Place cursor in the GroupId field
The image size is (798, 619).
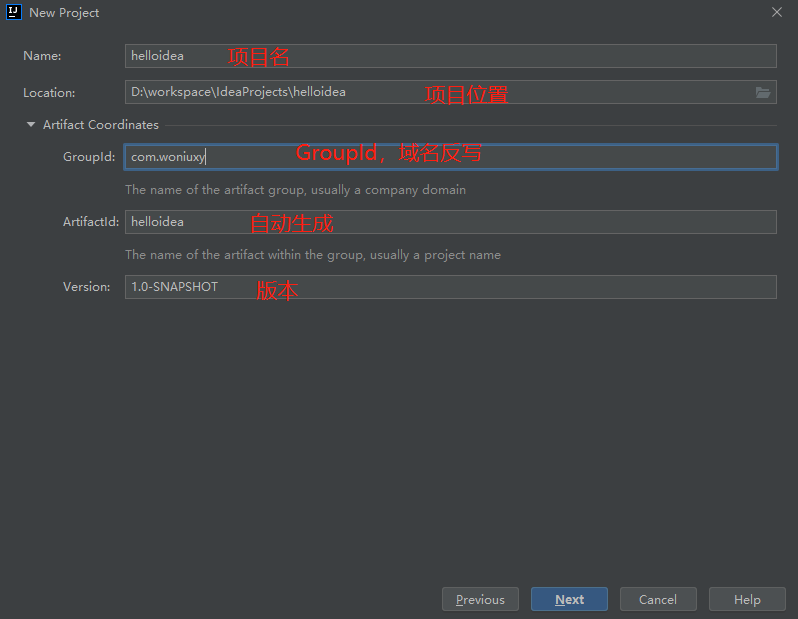(450, 157)
